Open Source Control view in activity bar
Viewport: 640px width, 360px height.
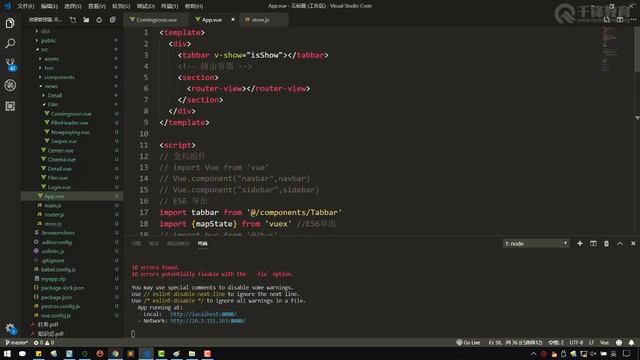tap(10, 64)
